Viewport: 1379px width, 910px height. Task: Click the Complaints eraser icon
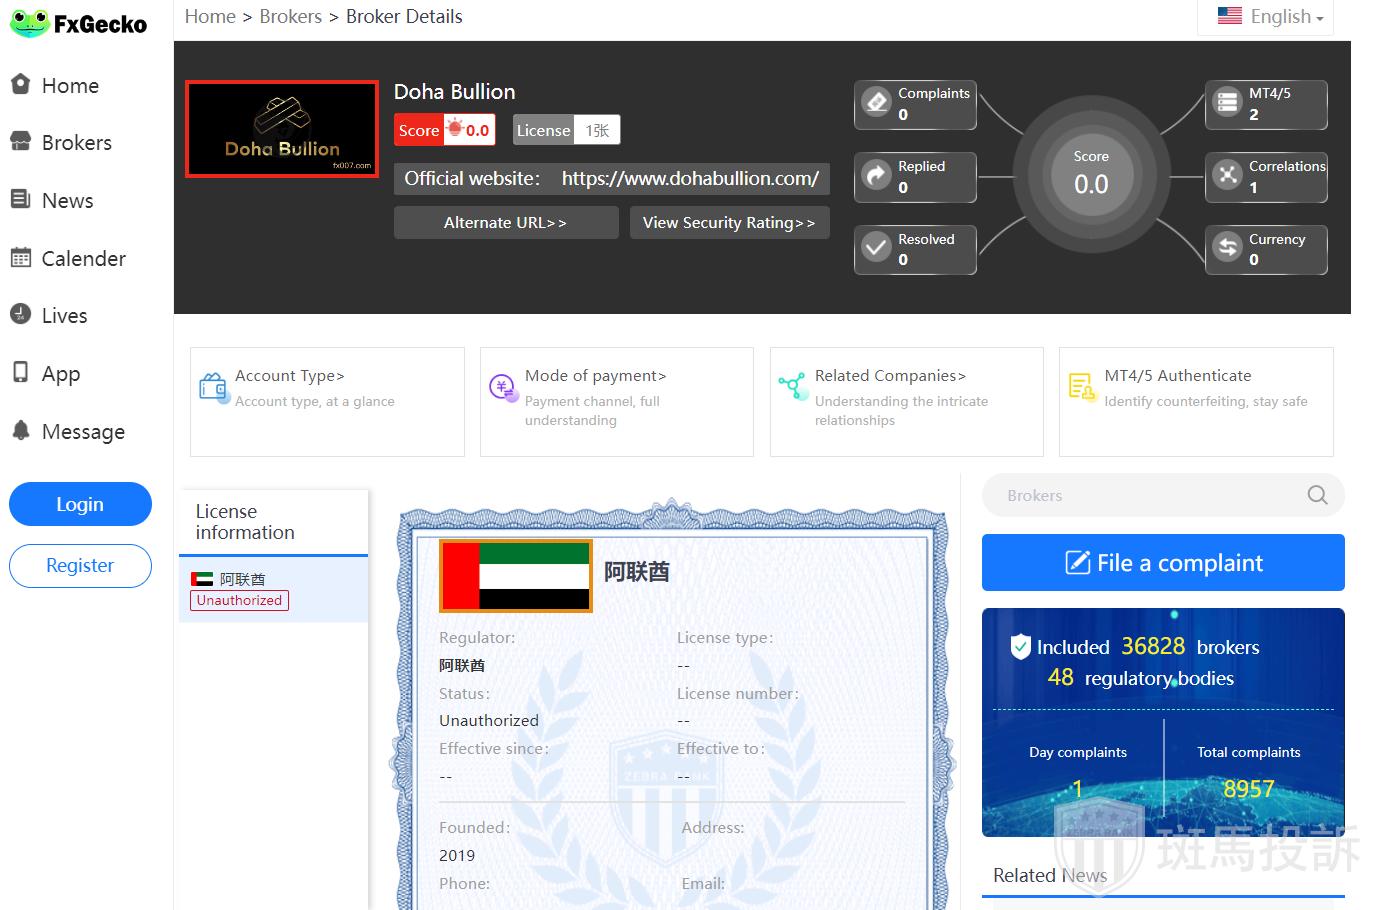(877, 102)
